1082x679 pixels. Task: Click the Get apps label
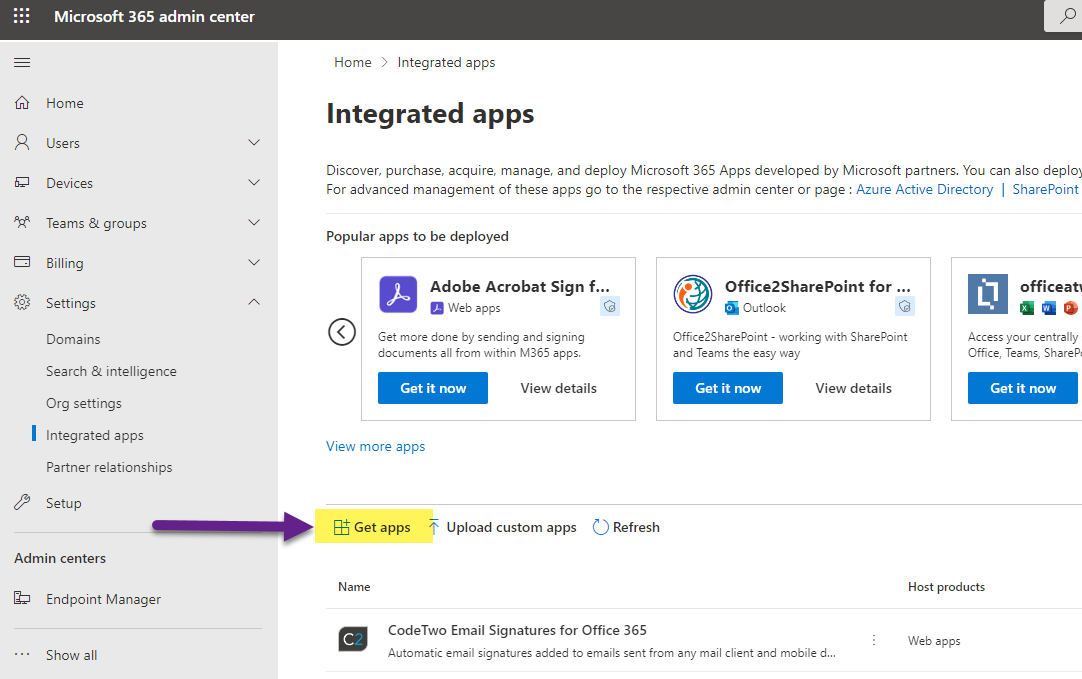point(382,527)
